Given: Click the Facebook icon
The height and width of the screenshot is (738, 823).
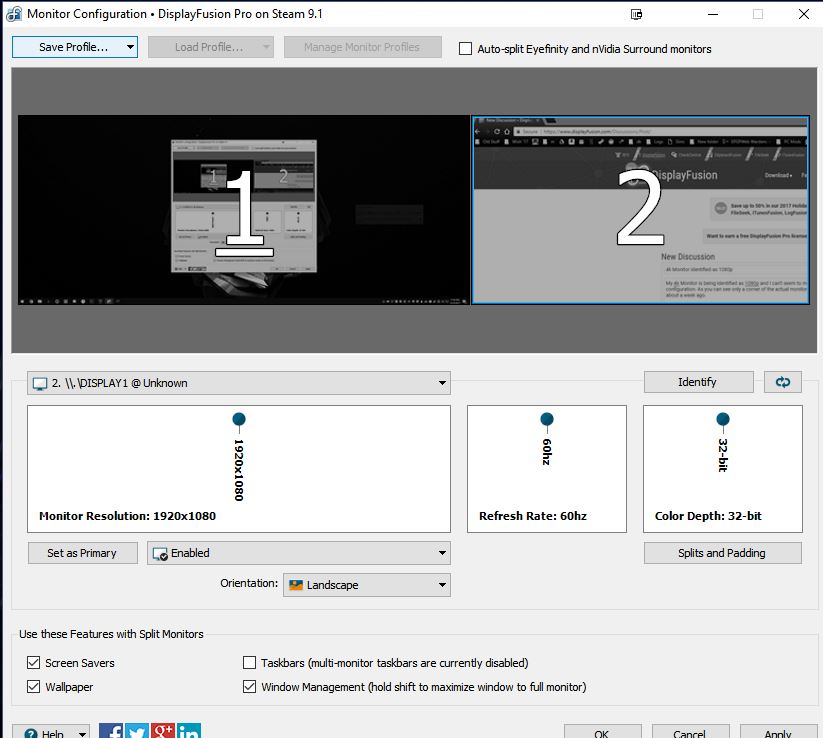Looking at the screenshot, I should 111,732.
